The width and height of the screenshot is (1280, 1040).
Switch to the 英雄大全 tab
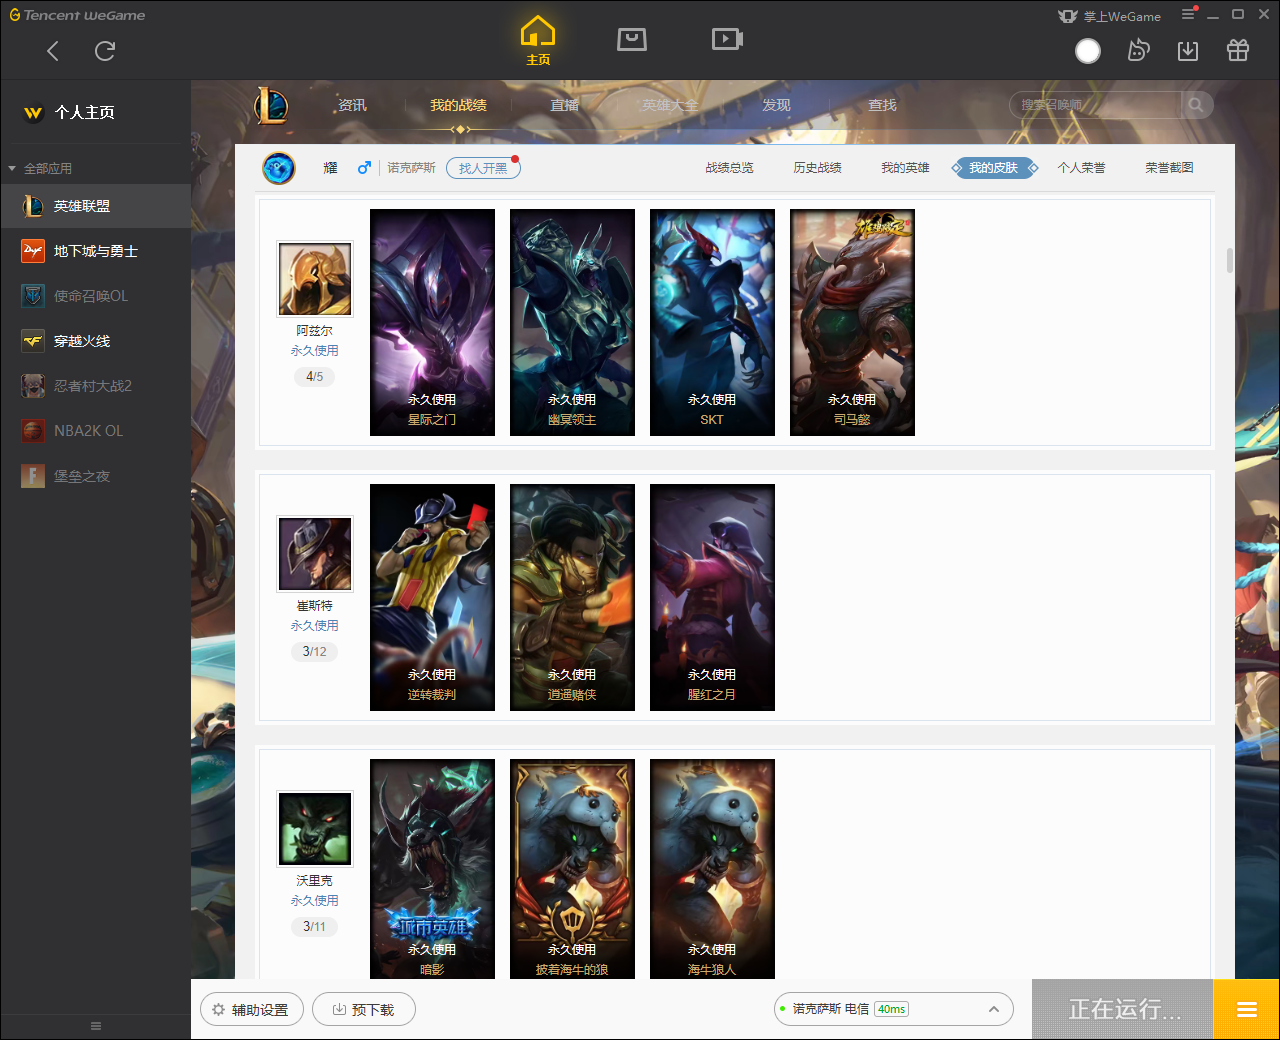[670, 105]
